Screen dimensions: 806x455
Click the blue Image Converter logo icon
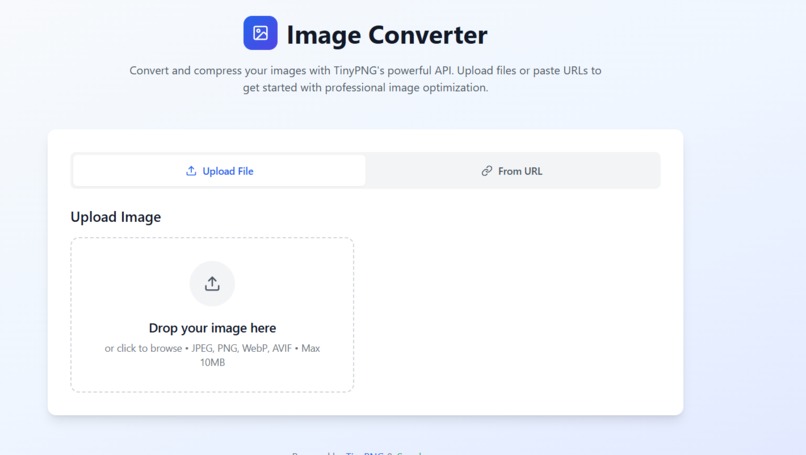pos(260,33)
